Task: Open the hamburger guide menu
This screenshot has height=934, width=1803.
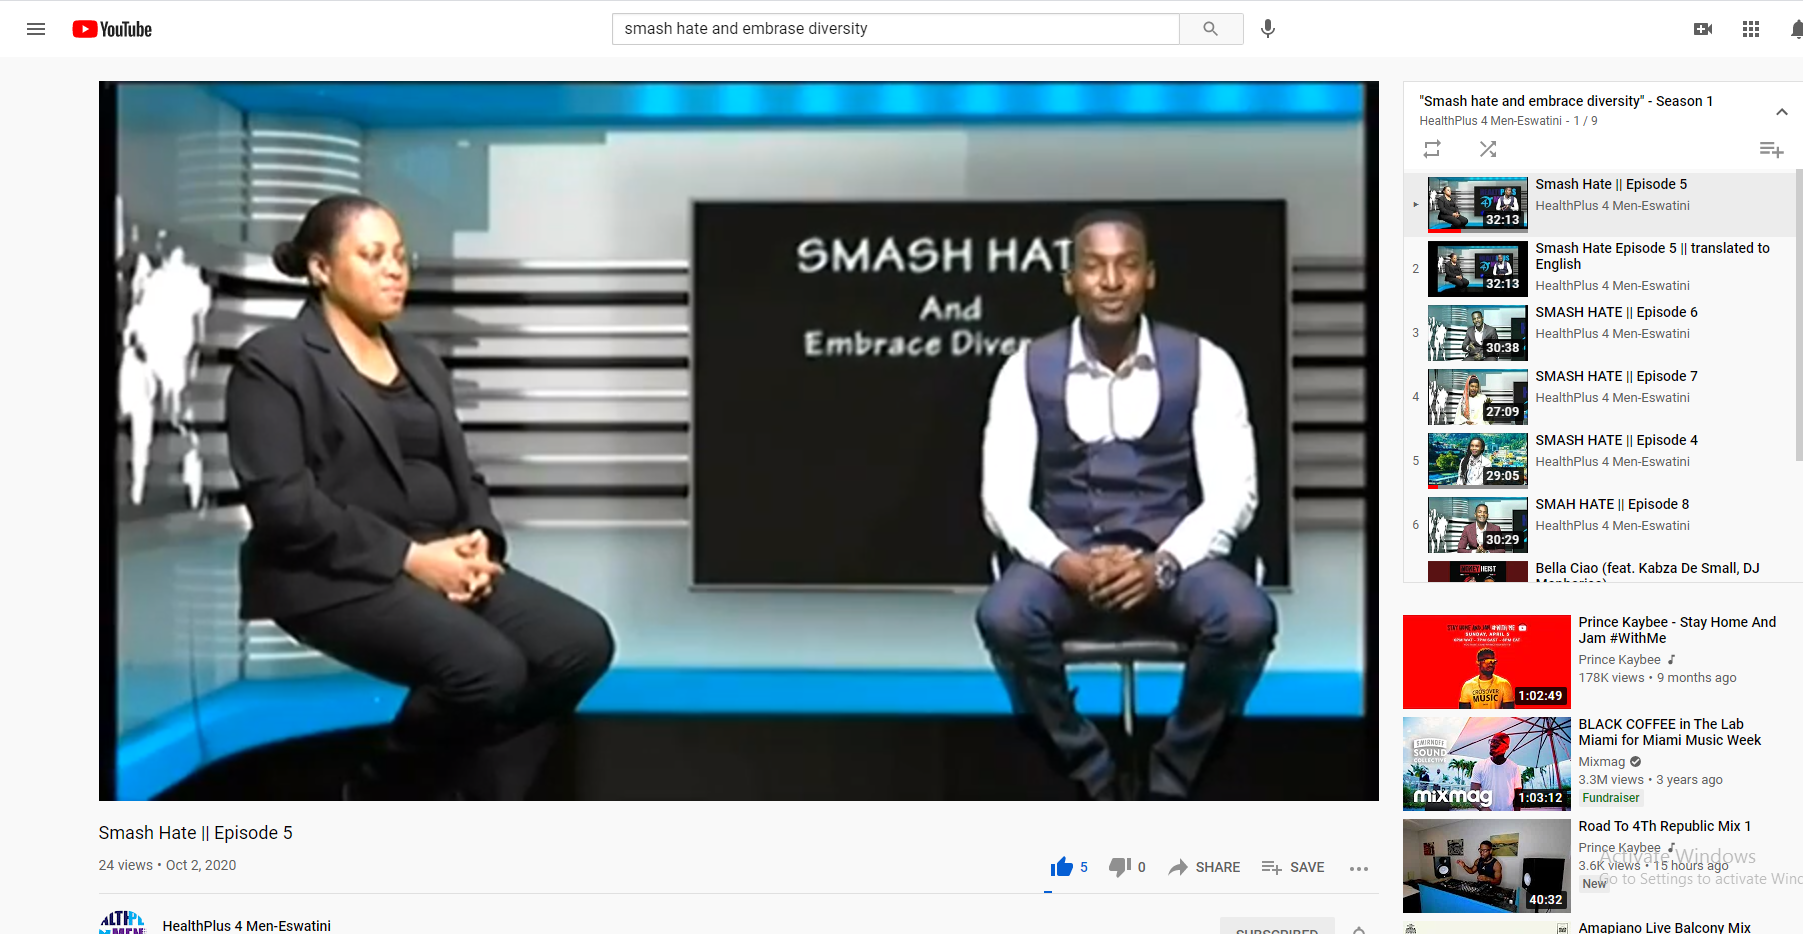Action: pos(36,29)
